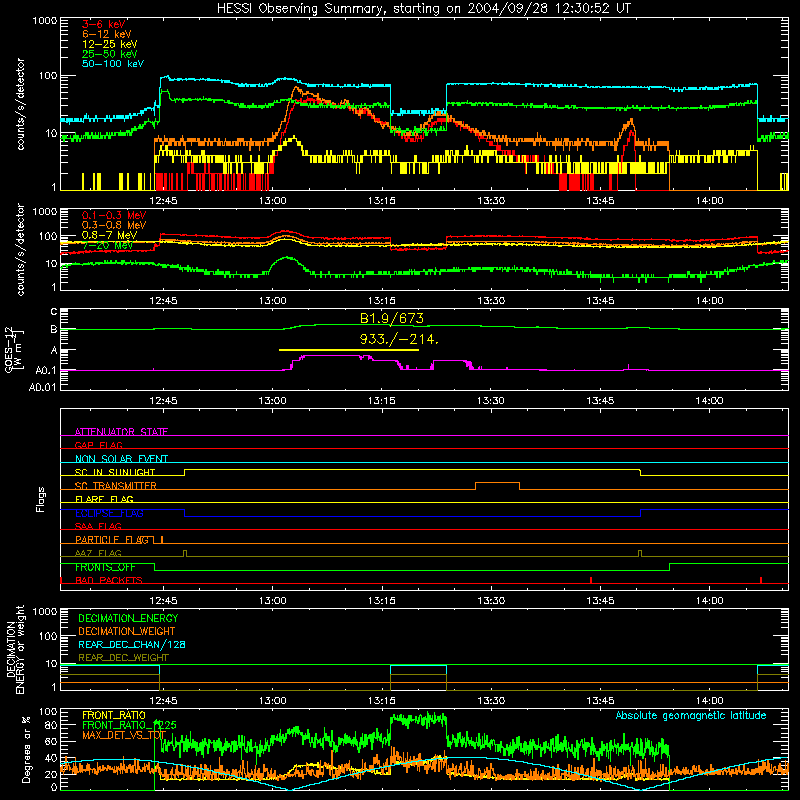Click the FRONTS_OFF flag label
The height and width of the screenshot is (800, 800).
click(106, 567)
